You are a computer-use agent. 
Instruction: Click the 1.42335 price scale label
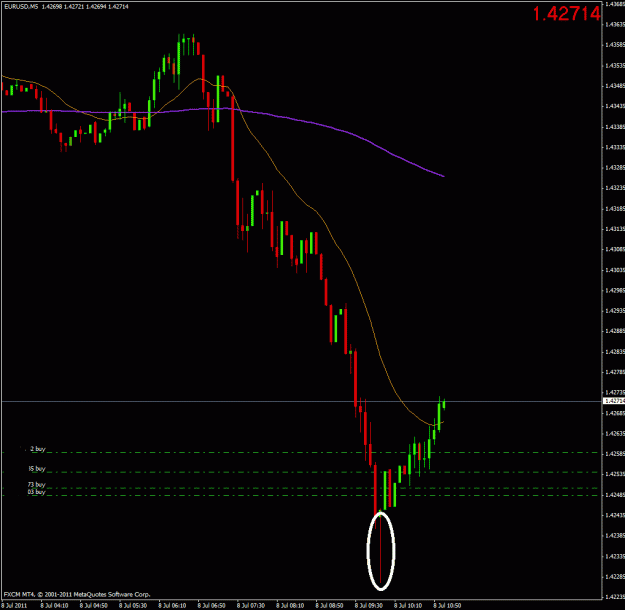pyautogui.click(x=615, y=556)
